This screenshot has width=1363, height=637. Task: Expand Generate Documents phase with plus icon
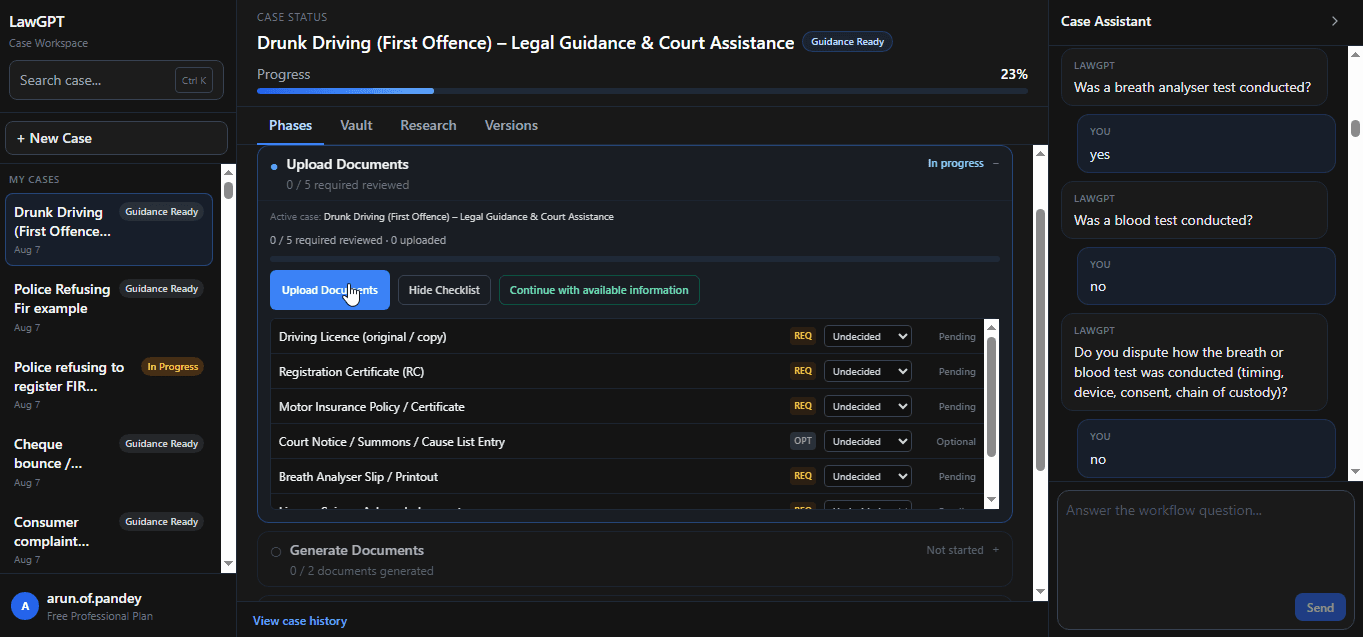[996, 550]
